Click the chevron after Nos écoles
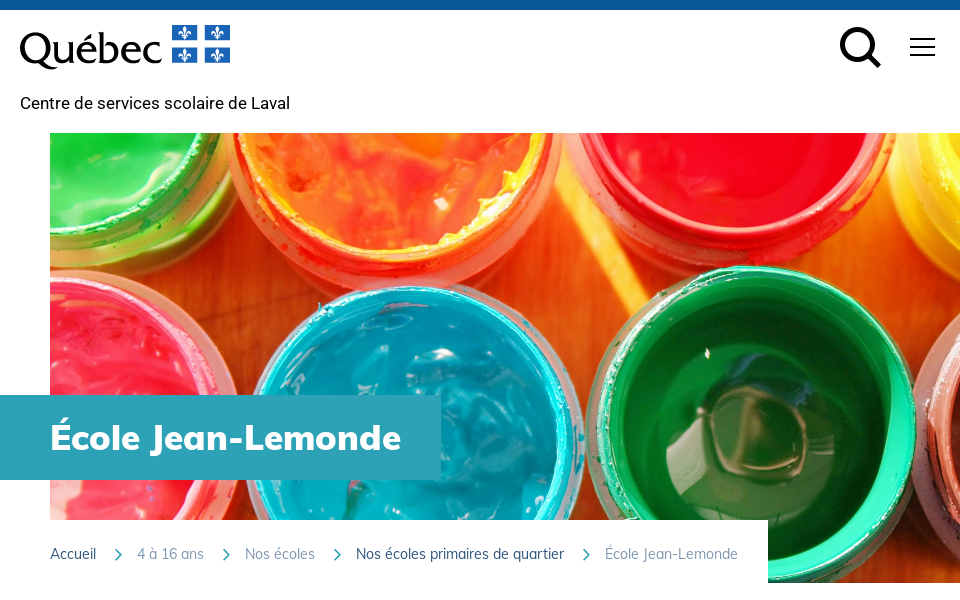The width and height of the screenshot is (960, 600). click(337, 555)
